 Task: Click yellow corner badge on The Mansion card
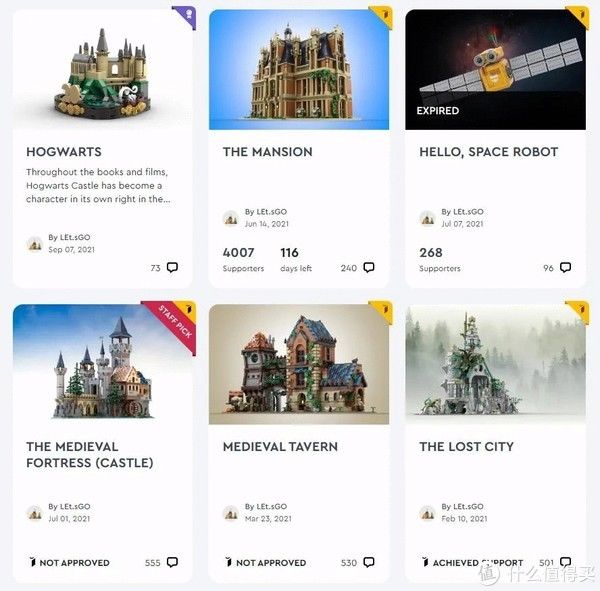(x=383, y=16)
